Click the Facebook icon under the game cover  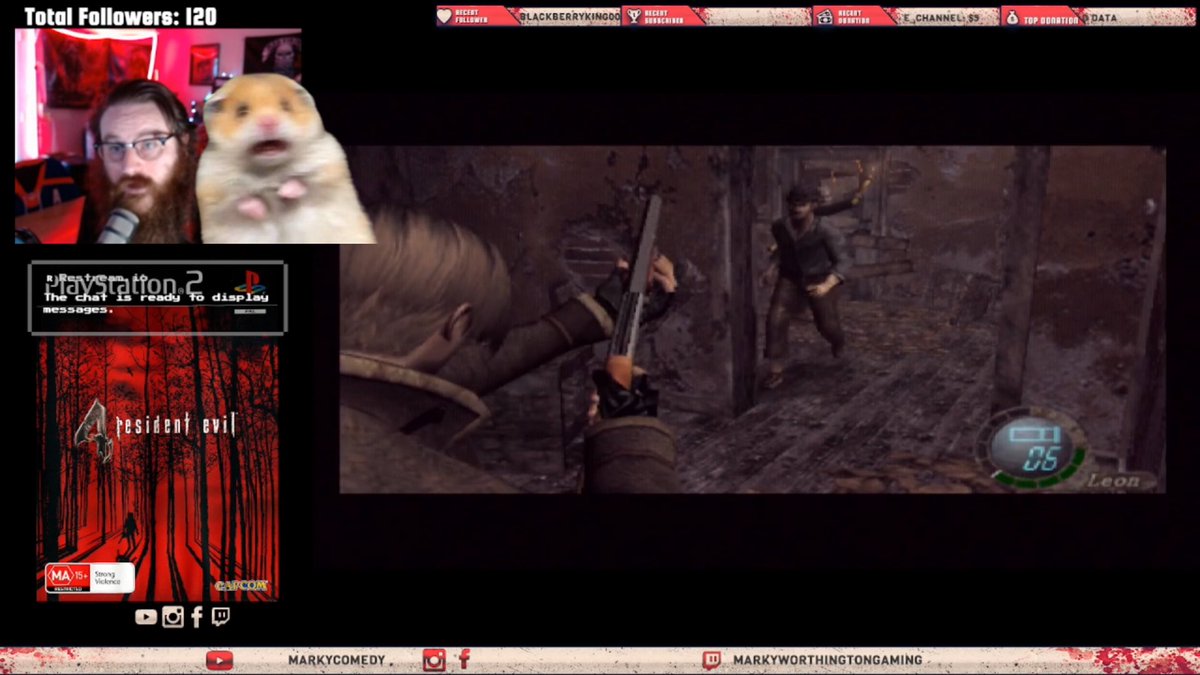tap(197, 617)
